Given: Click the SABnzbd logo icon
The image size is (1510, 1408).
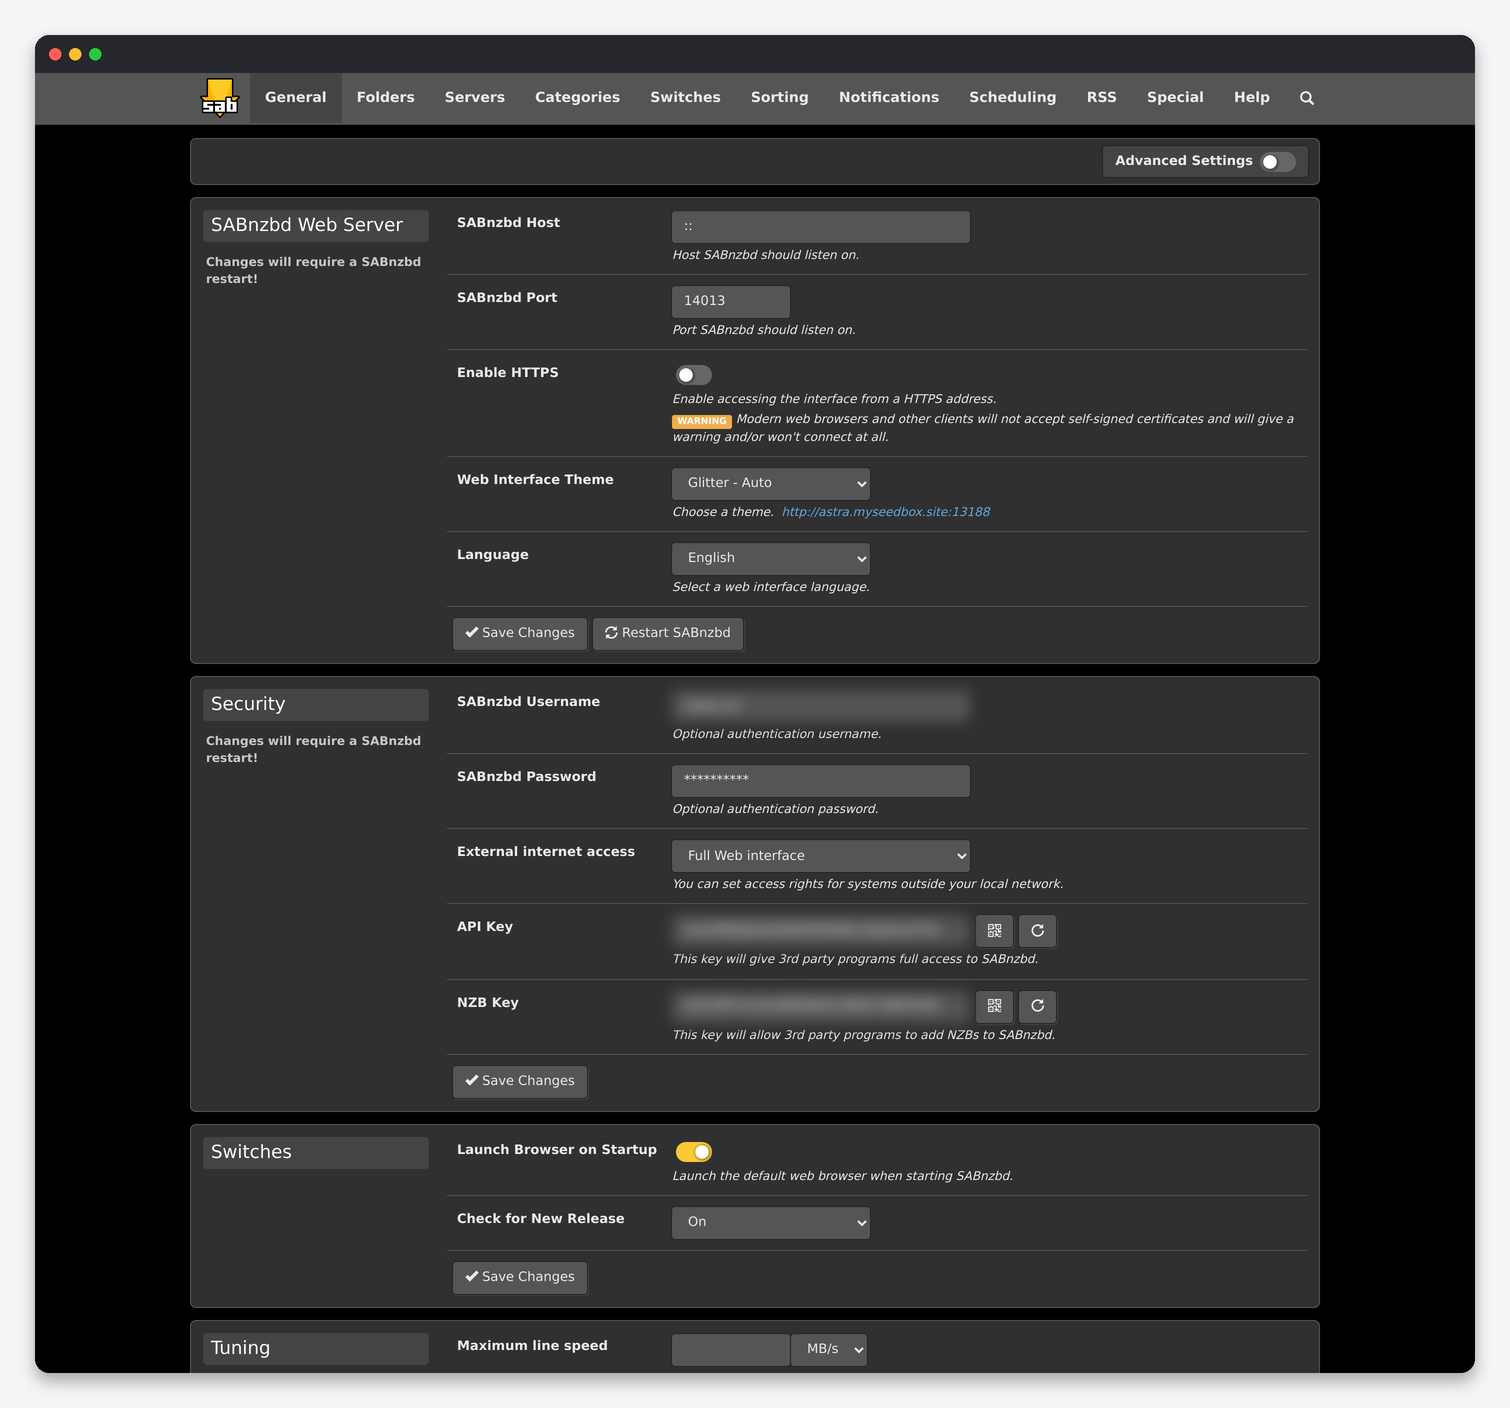Looking at the screenshot, I should tap(220, 98).
